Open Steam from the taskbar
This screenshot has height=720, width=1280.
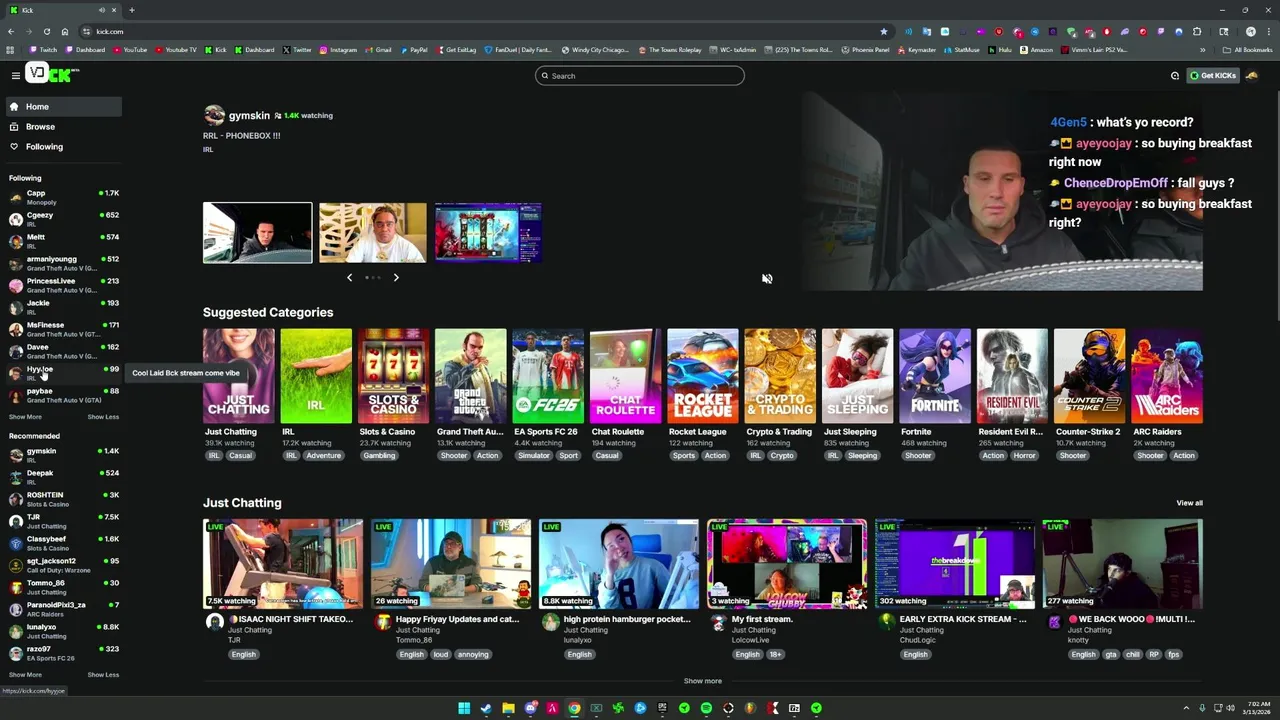(x=486, y=708)
